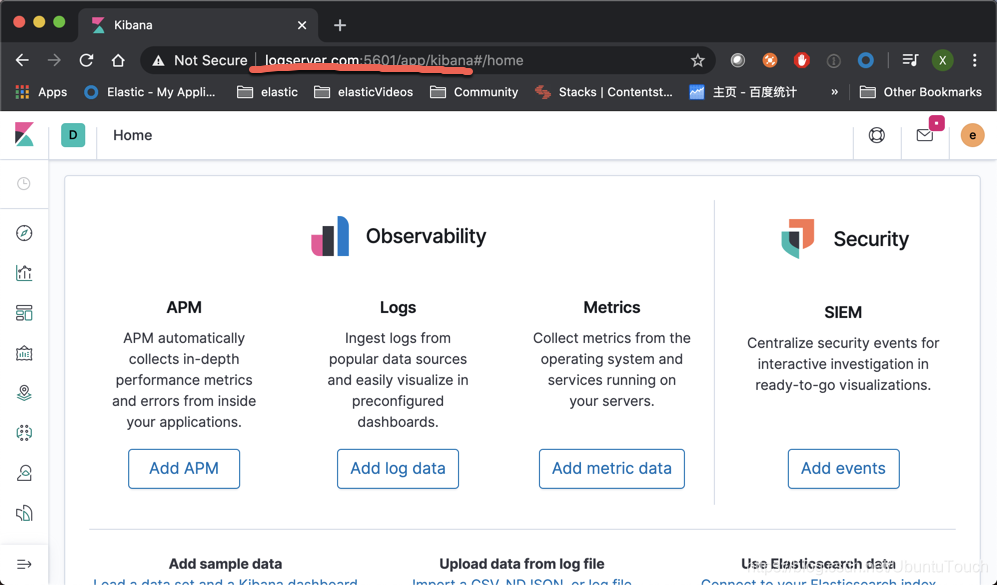Select the Kibana browser tab
The width and height of the screenshot is (997, 585).
[x=197, y=25]
